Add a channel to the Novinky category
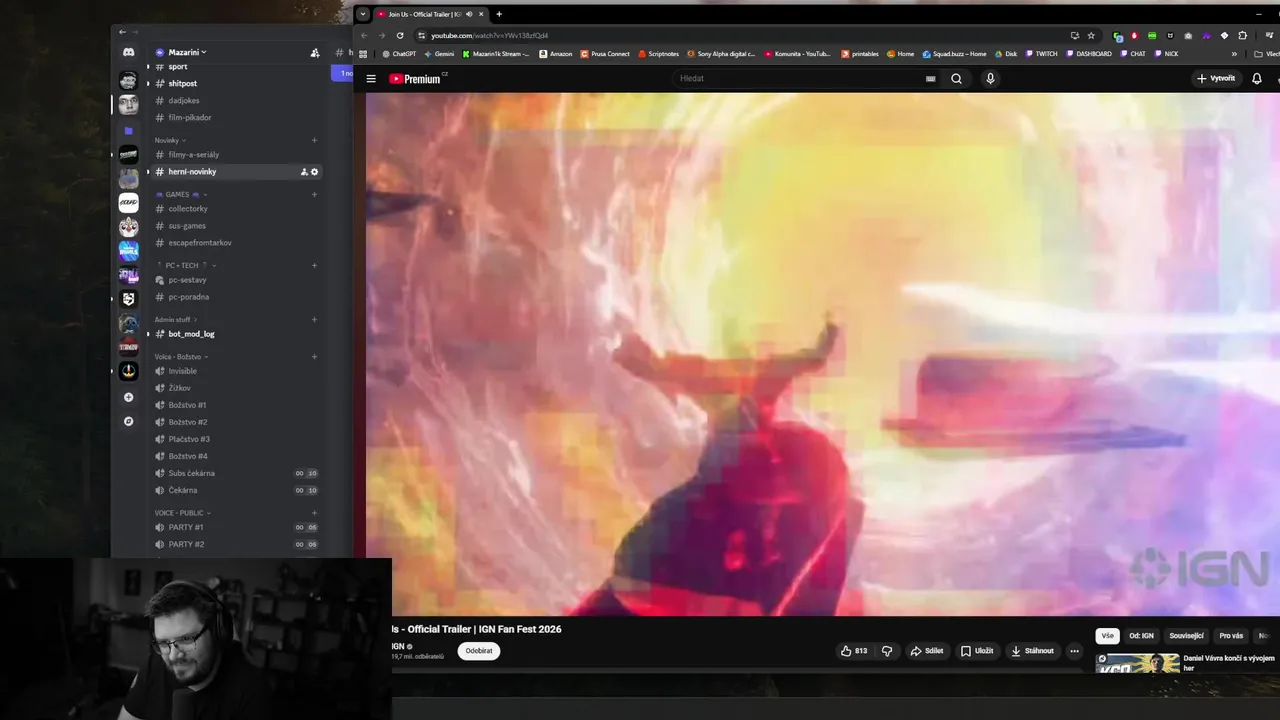 (x=314, y=140)
